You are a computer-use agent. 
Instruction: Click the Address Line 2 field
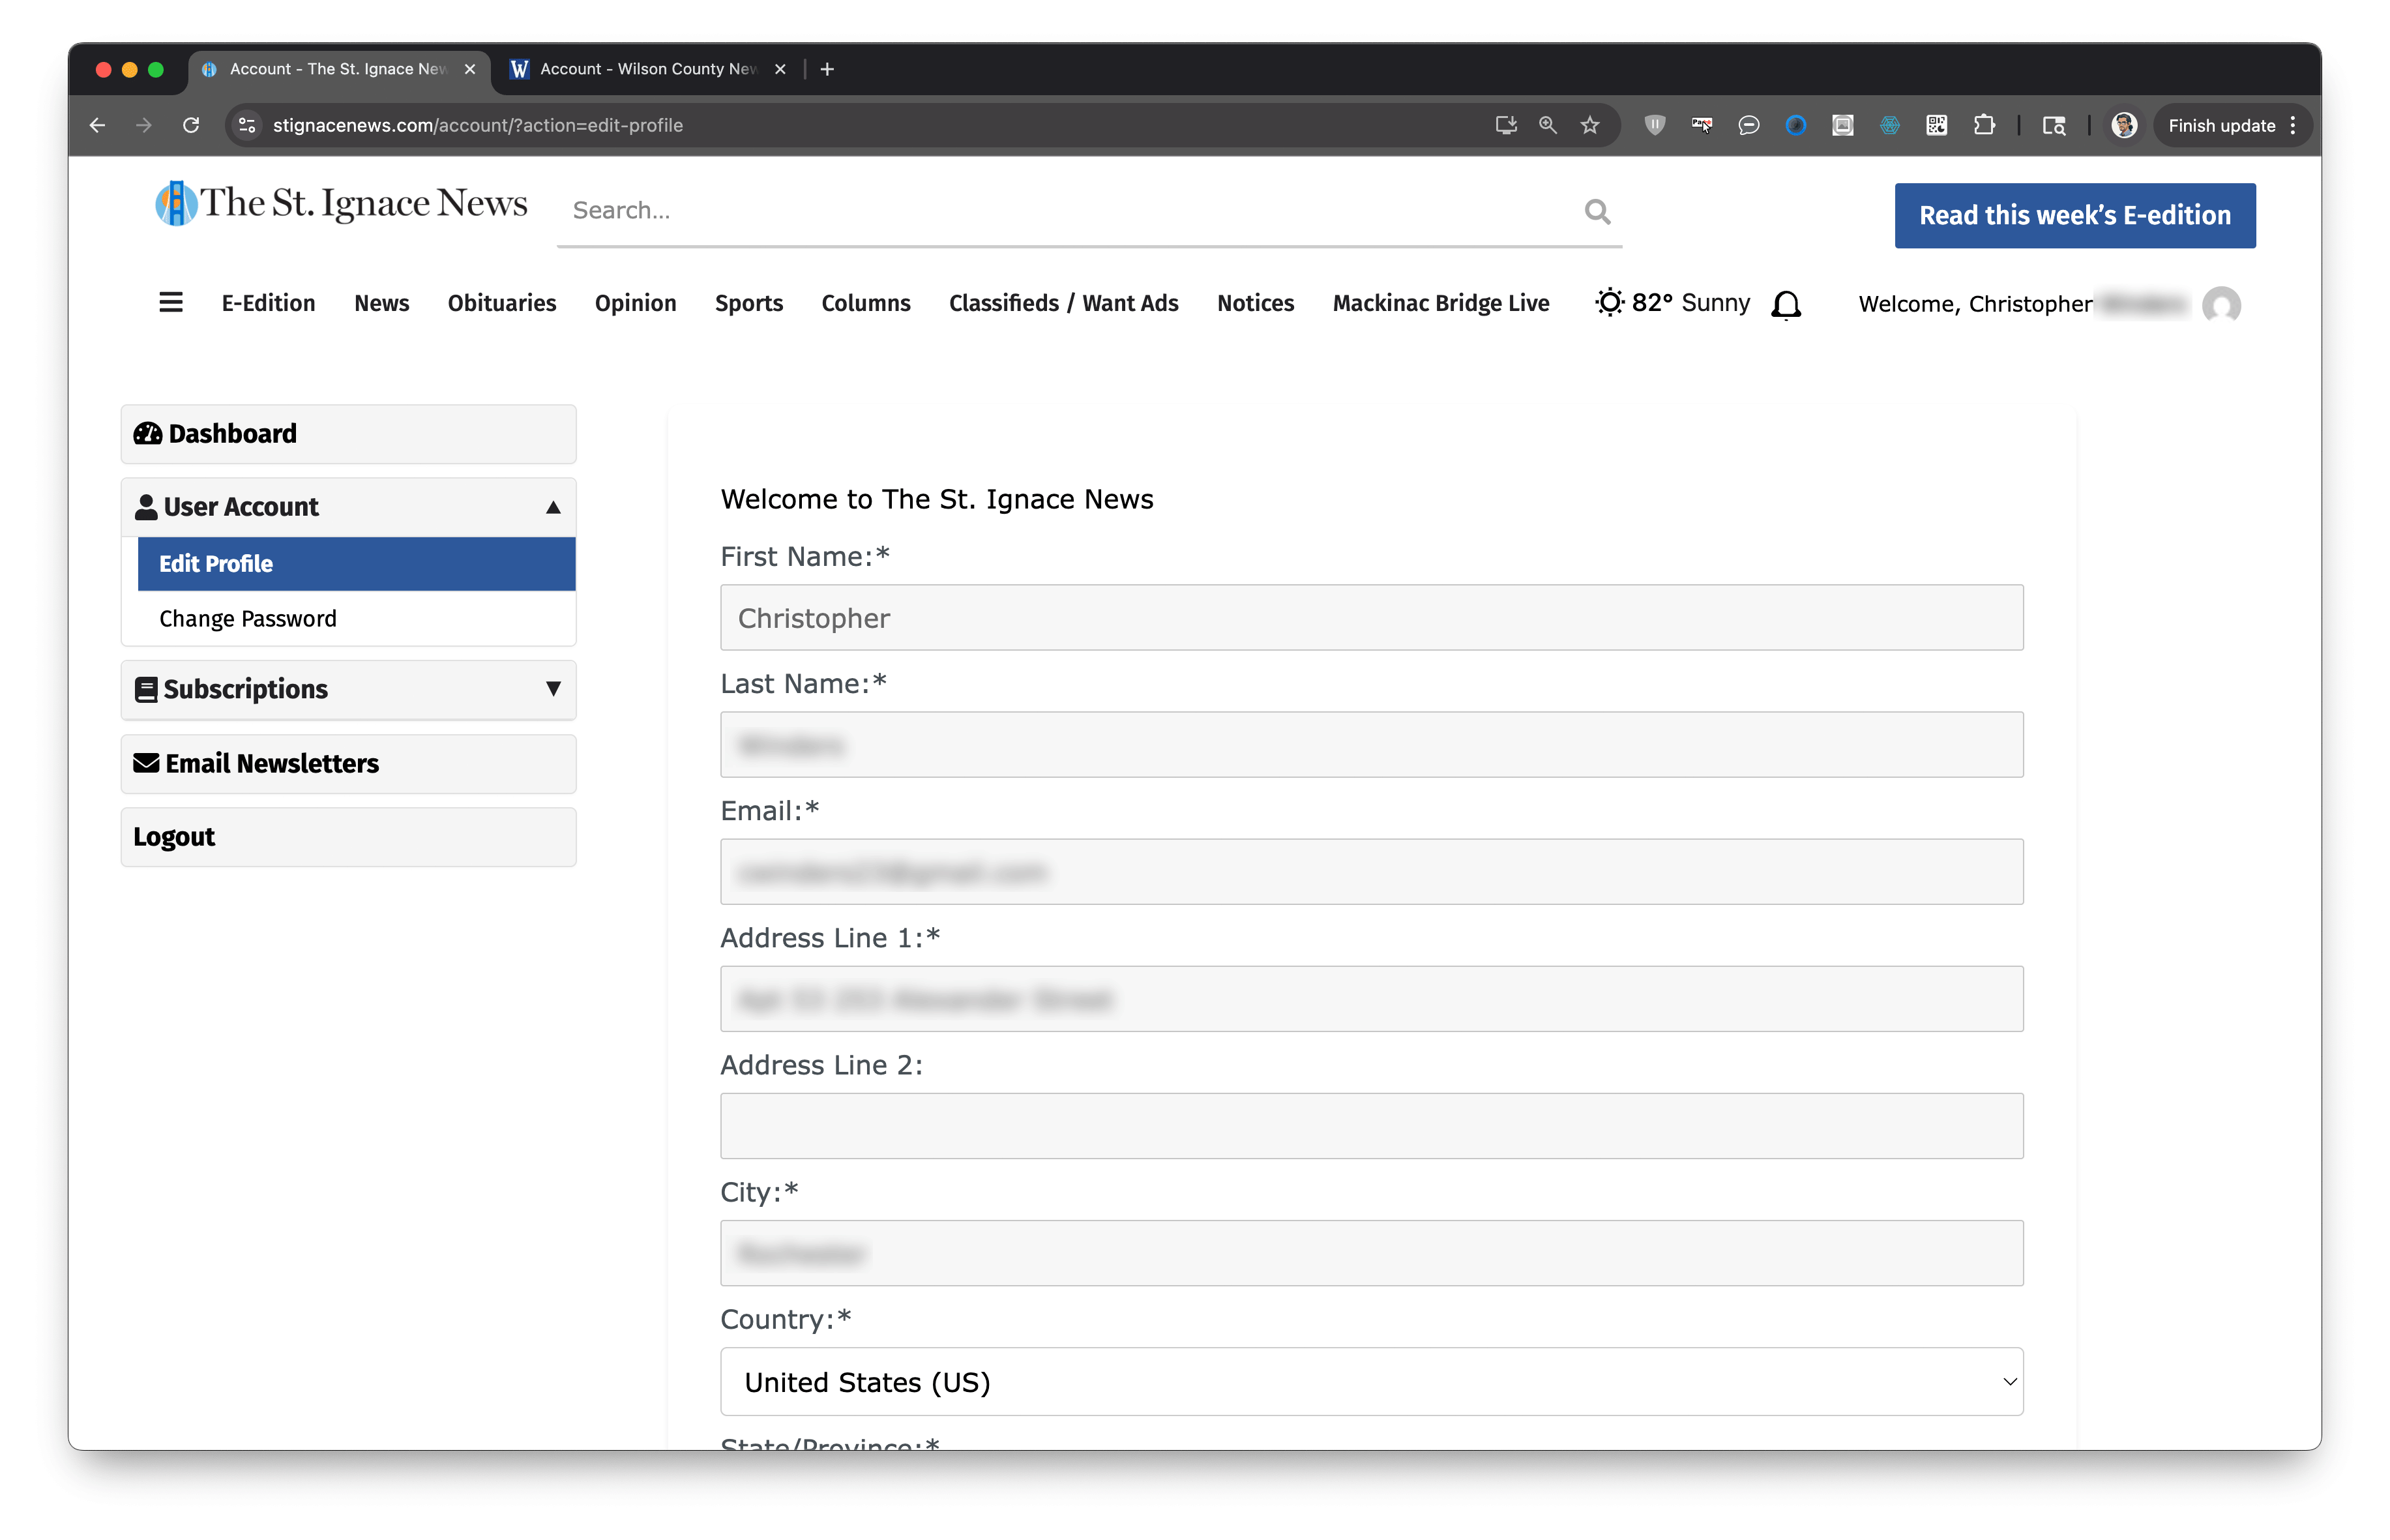click(x=1371, y=1125)
